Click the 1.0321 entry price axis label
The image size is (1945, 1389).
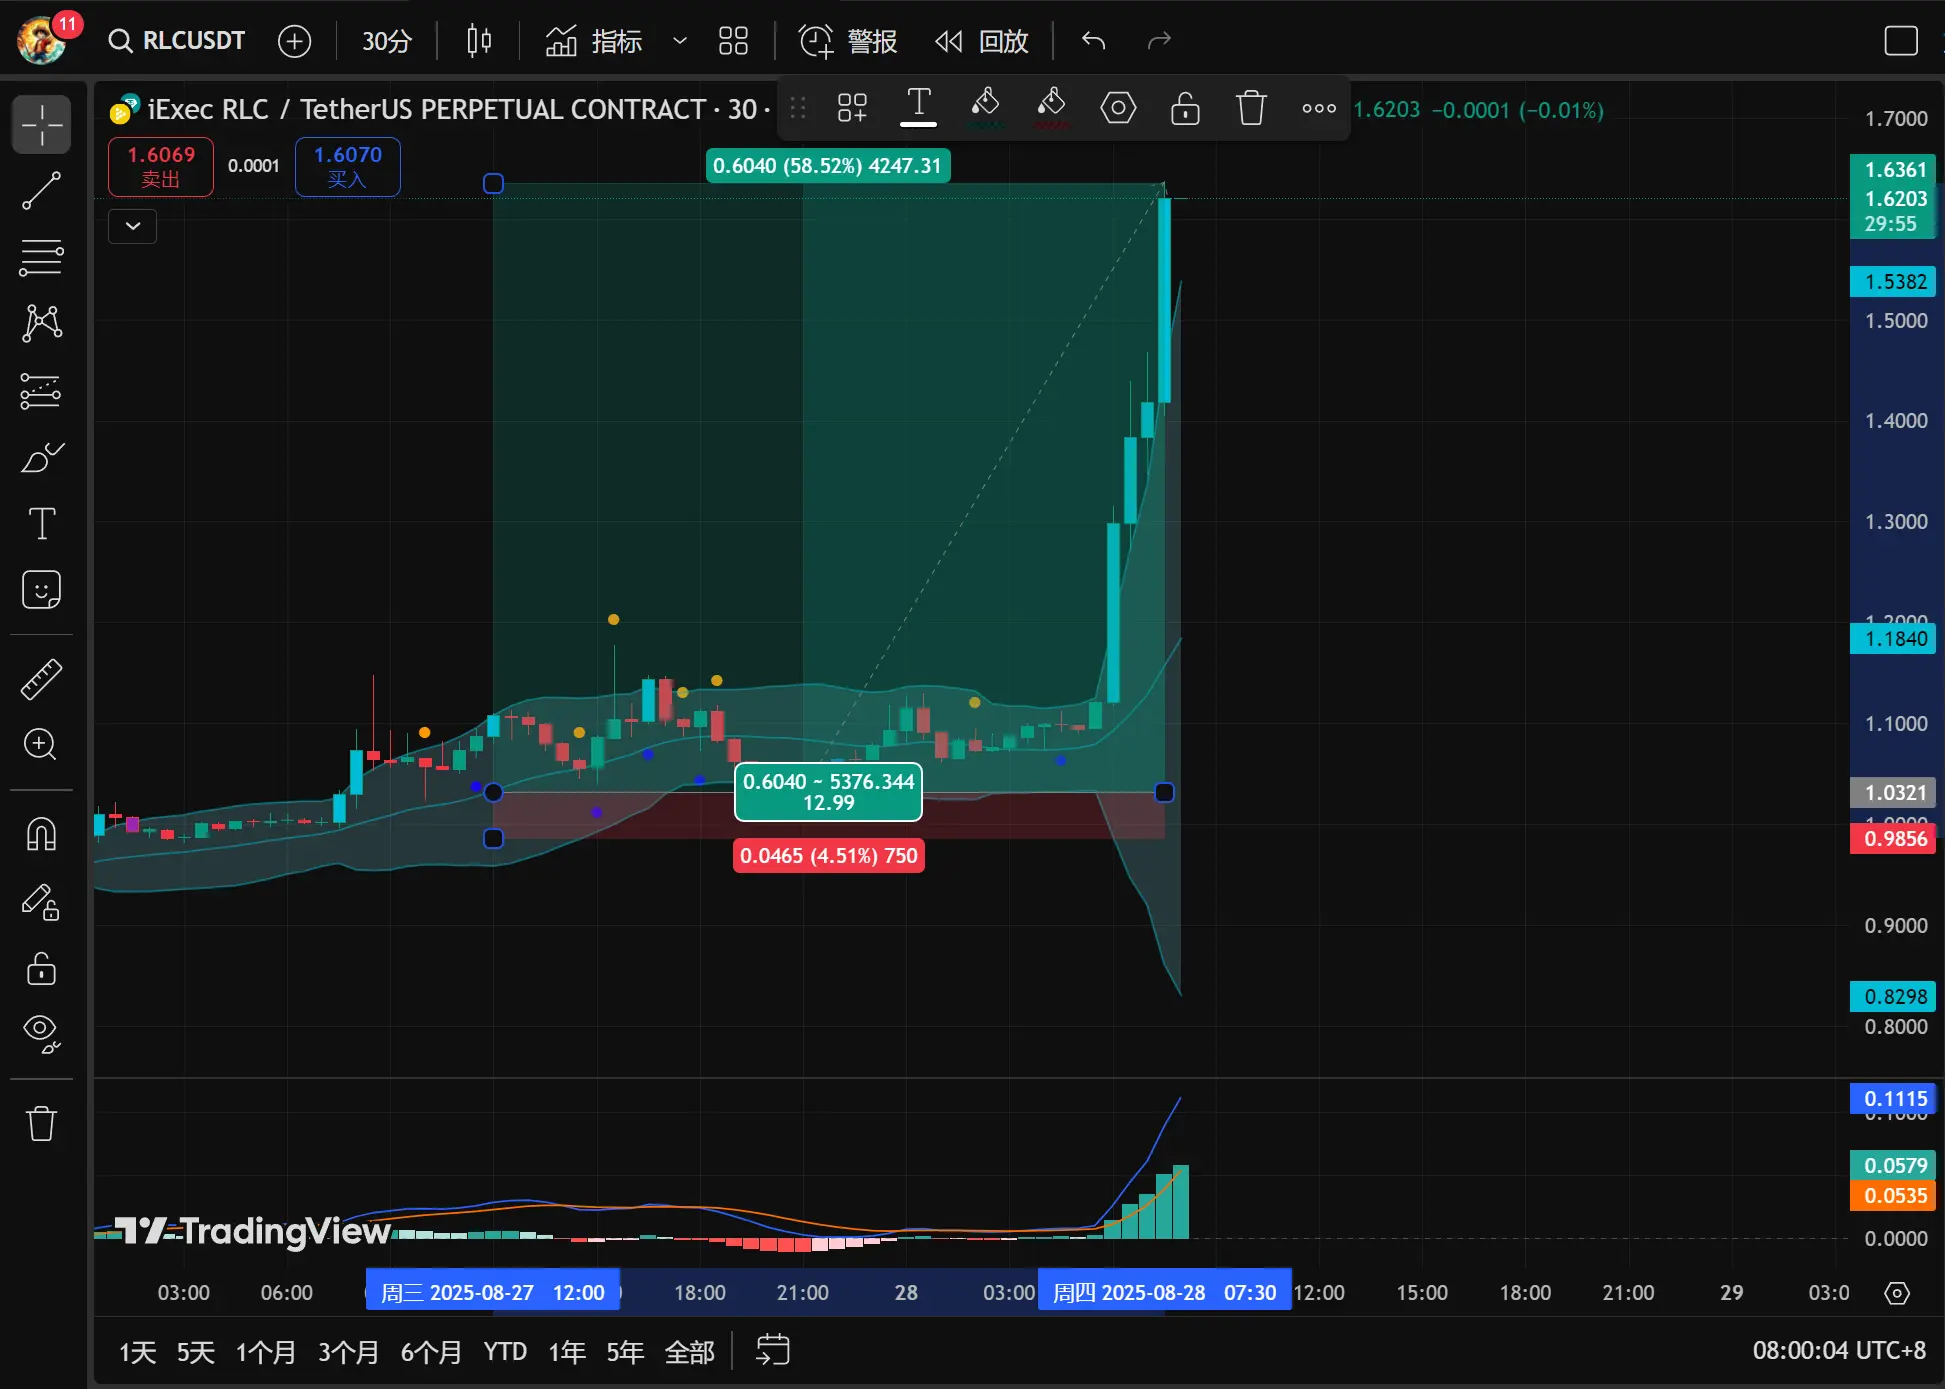coord(1894,792)
